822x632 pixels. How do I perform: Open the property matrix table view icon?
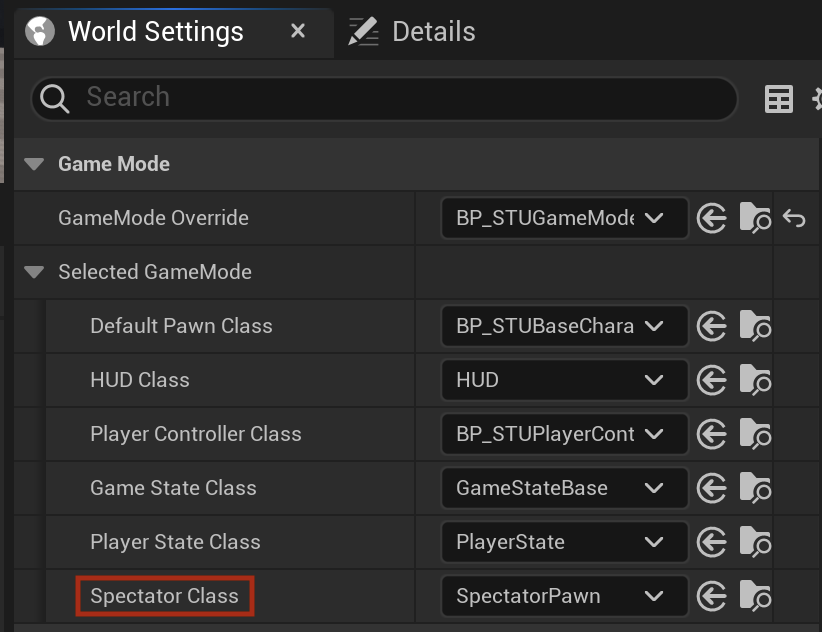[x=778, y=99]
